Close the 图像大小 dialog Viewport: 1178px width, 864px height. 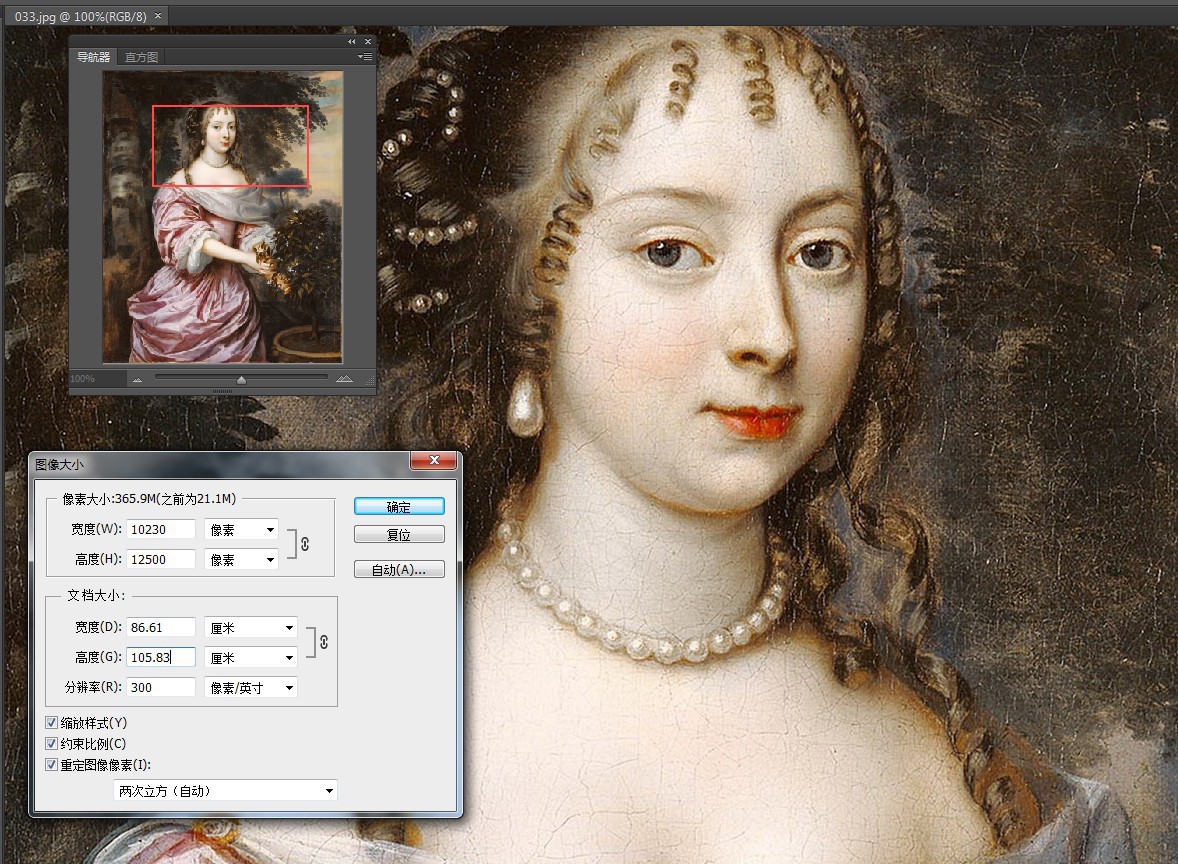[x=434, y=460]
